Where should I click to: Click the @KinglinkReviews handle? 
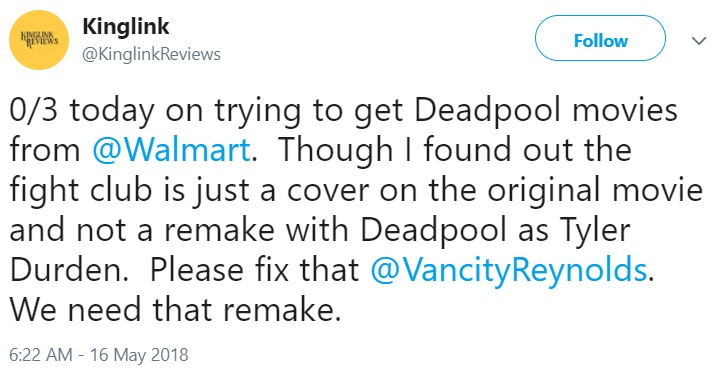point(151,55)
